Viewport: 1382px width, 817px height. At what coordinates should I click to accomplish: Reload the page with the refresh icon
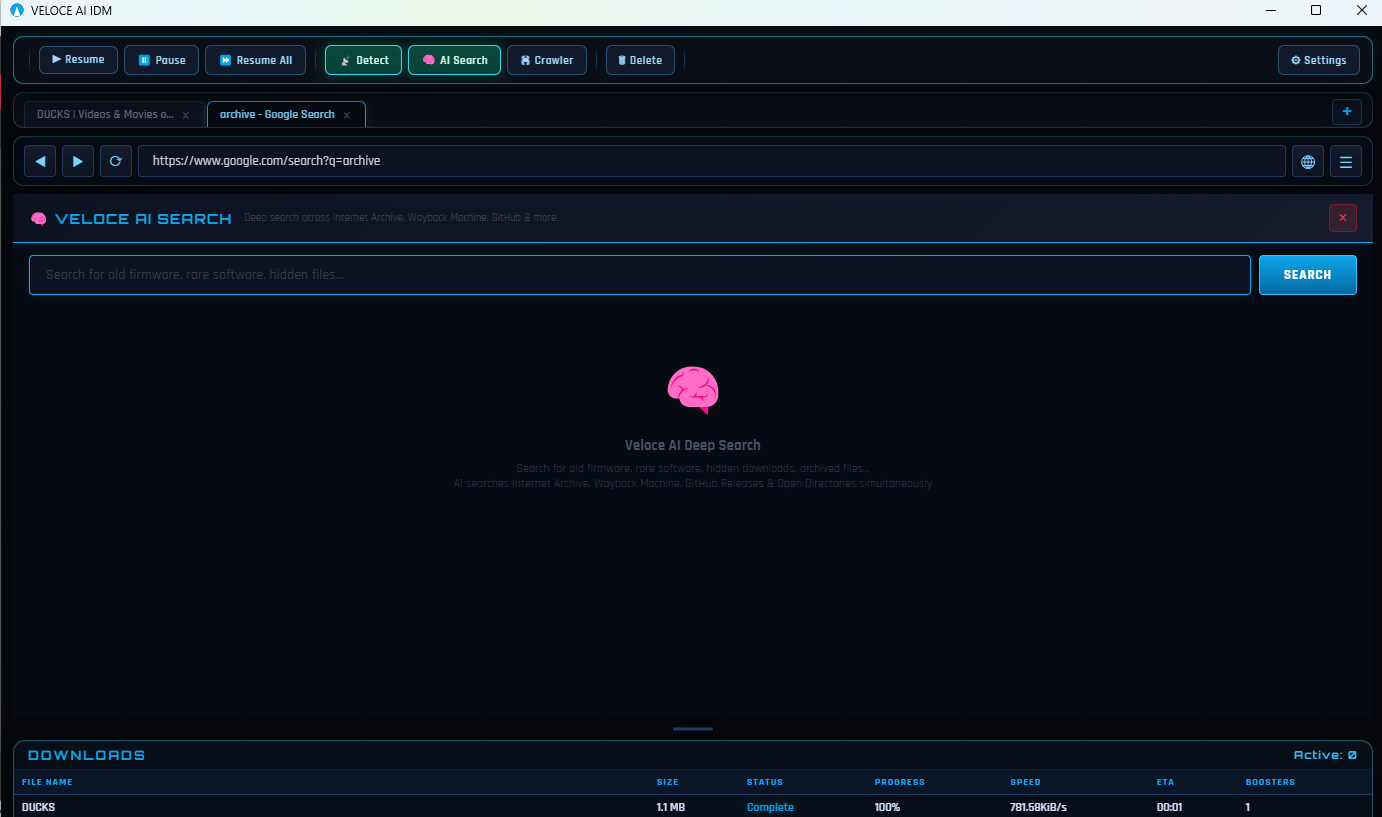pyautogui.click(x=116, y=161)
